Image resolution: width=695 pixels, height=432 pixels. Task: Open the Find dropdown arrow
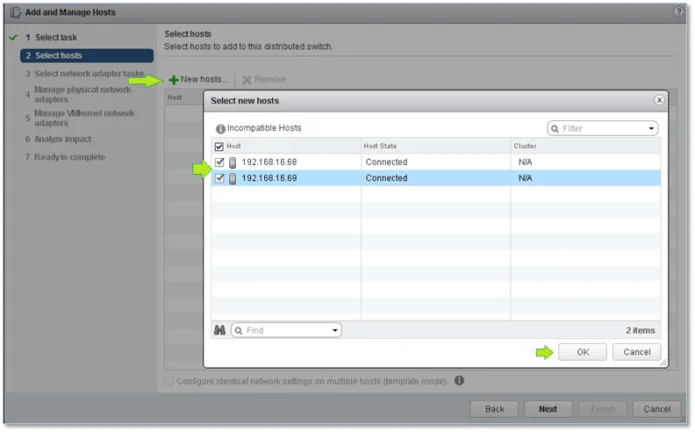pyautogui.click(x=335, y=331)
